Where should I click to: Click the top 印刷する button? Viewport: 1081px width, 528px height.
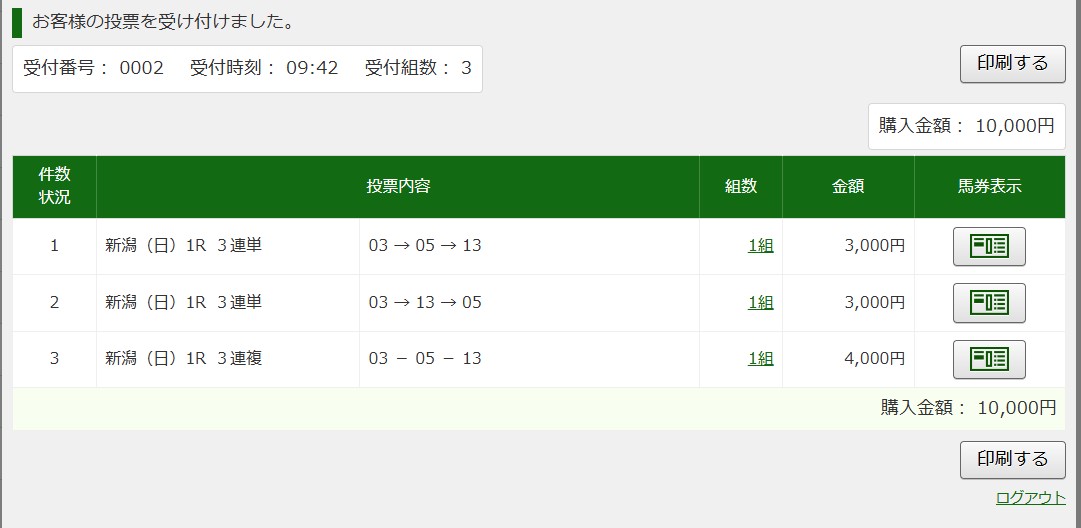[x=1012, y=64]
